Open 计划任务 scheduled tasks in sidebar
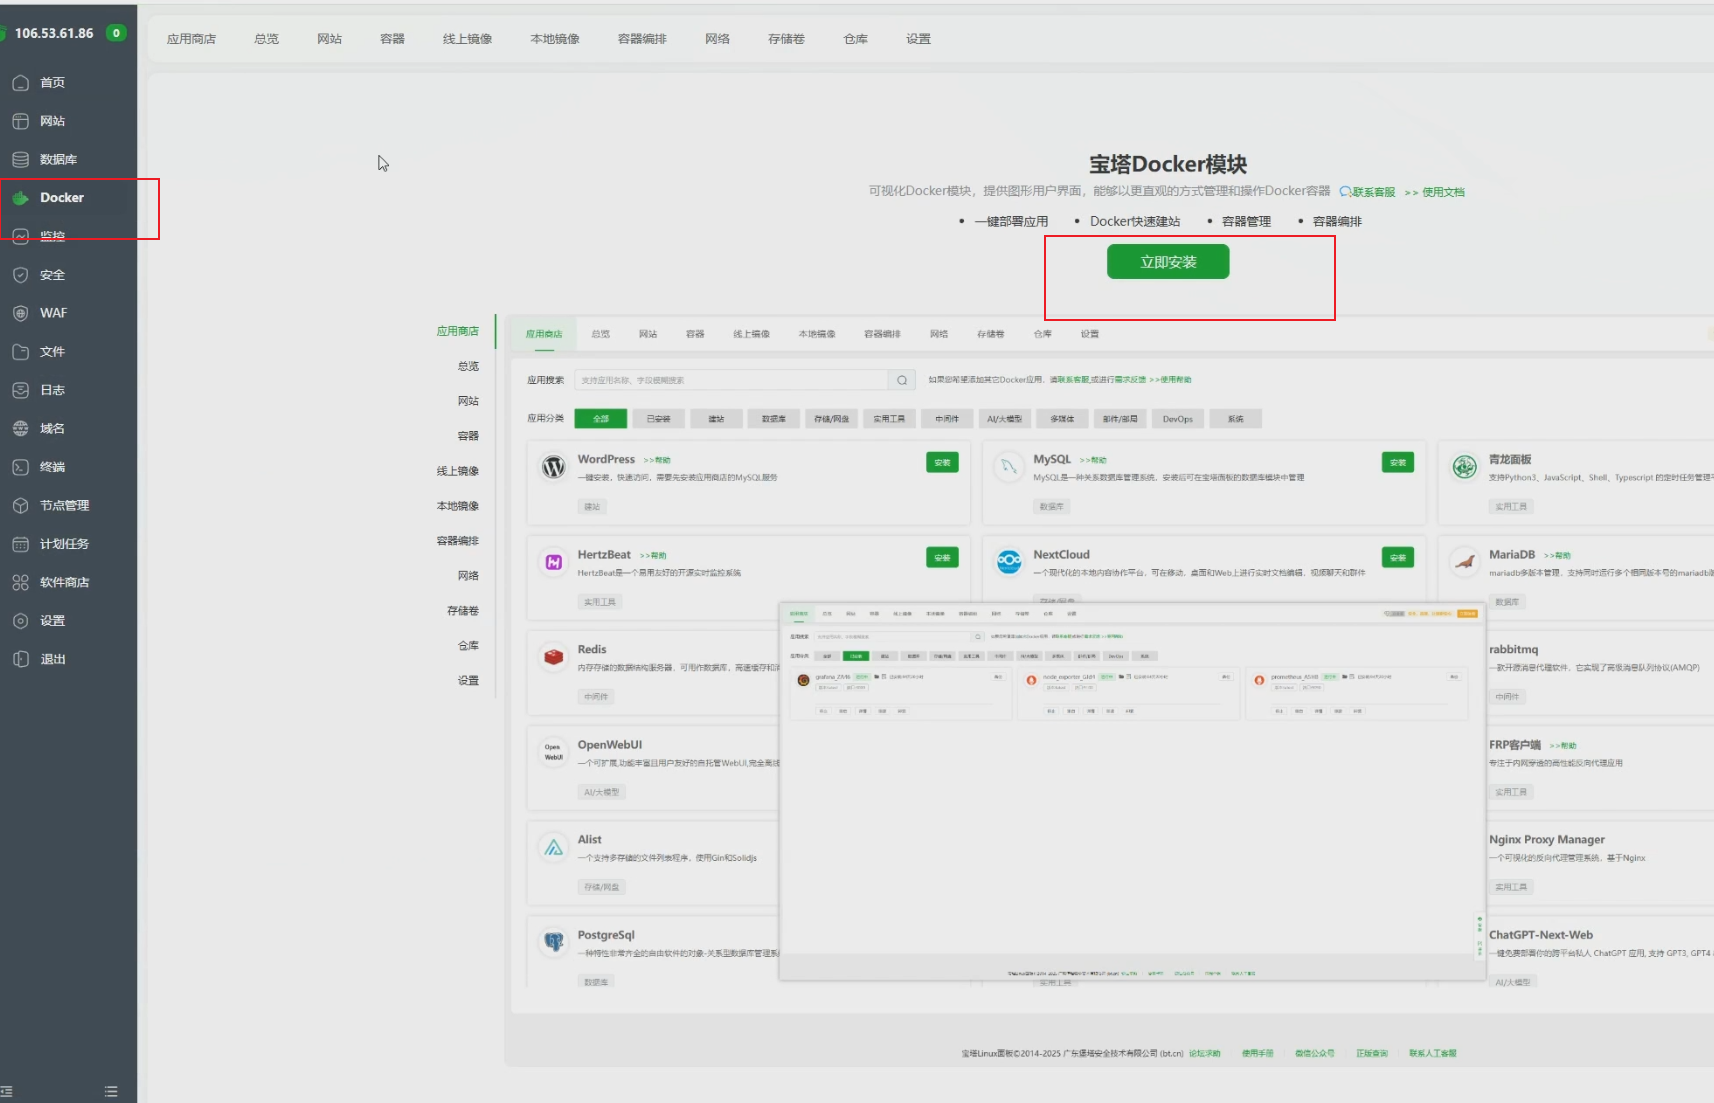The width and height of the screenshot is (1714, 1103). [64, 544]
